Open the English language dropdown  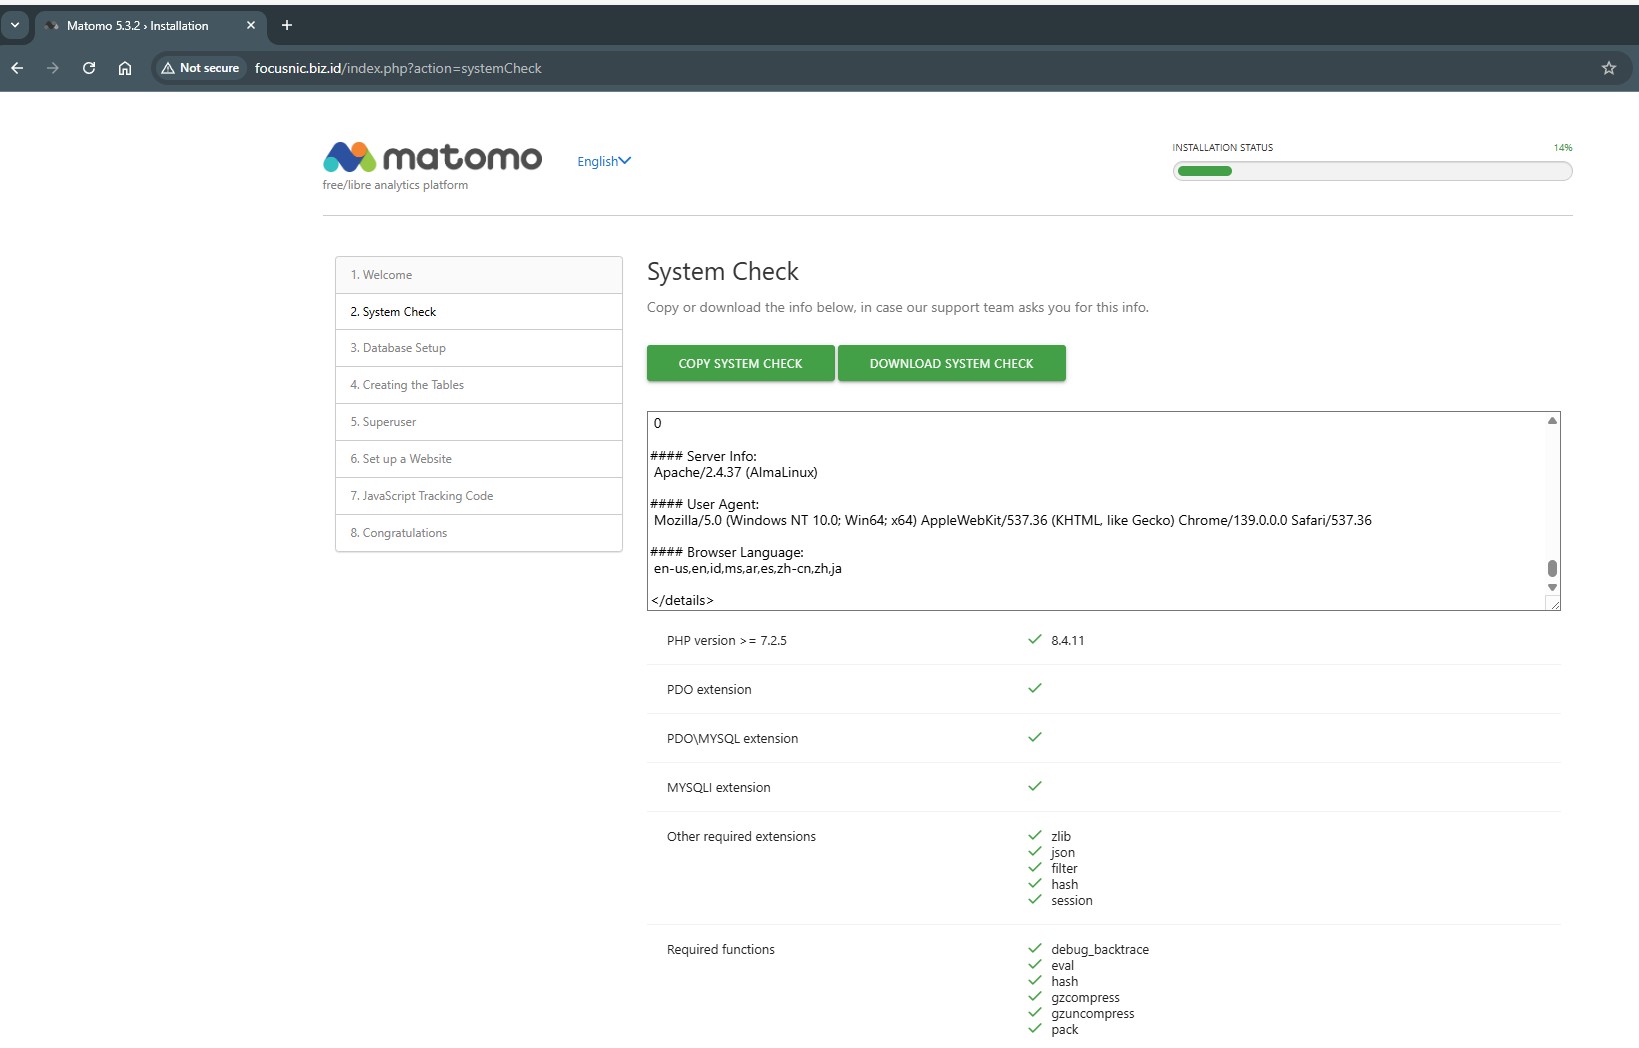(603, 161)
